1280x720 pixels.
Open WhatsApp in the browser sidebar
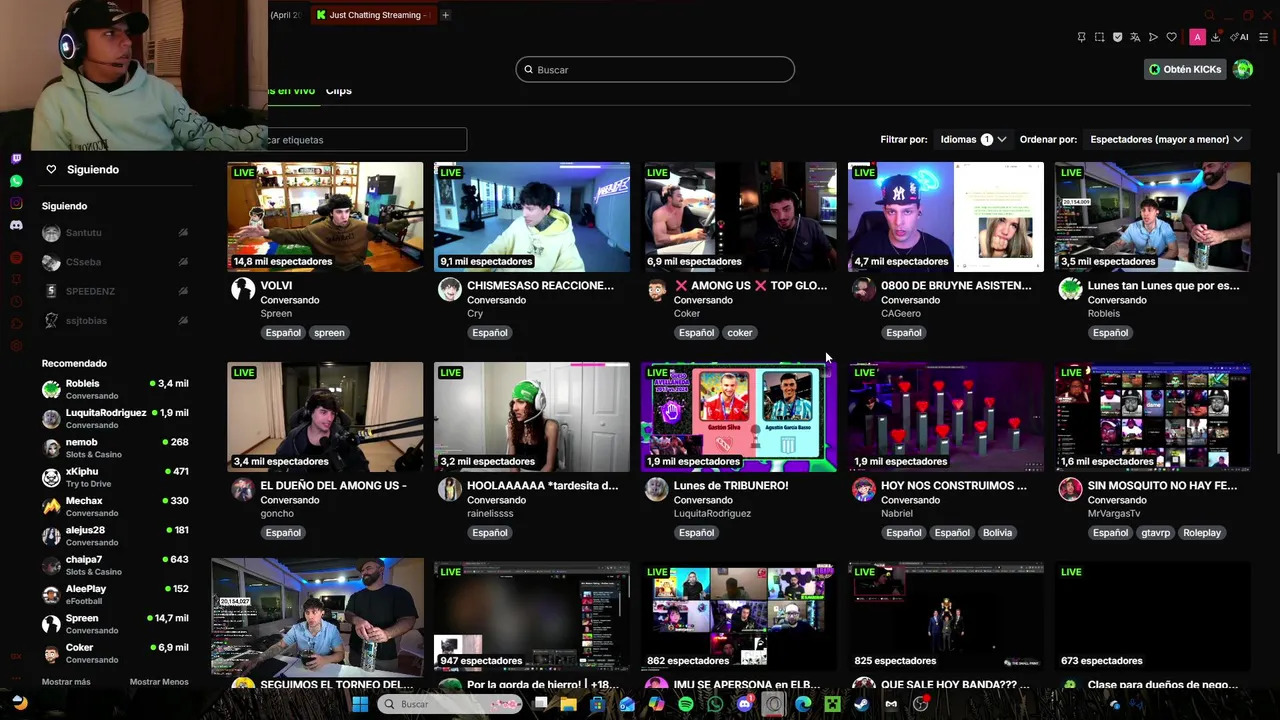coord(16,181)
